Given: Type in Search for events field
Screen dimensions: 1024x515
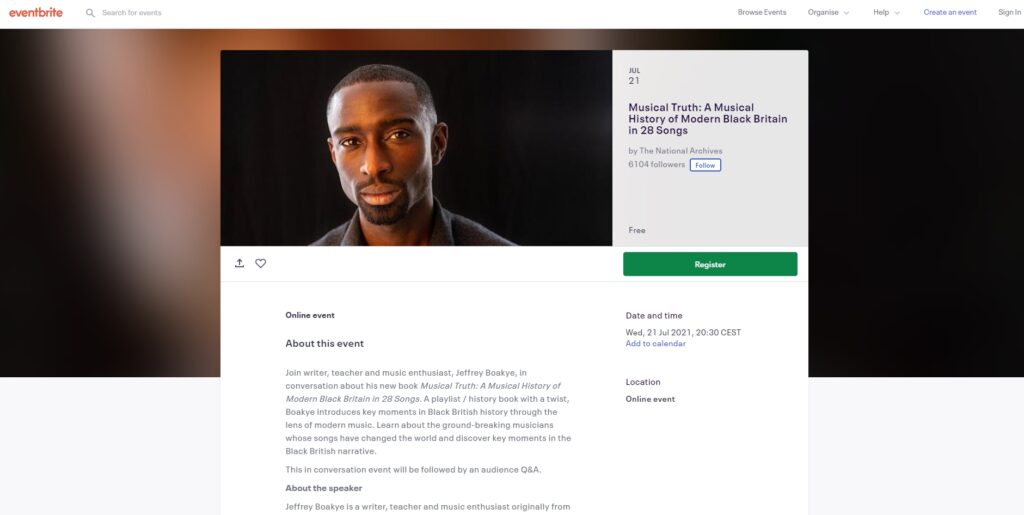Looking at the screenshot, I should pos(180,13).
